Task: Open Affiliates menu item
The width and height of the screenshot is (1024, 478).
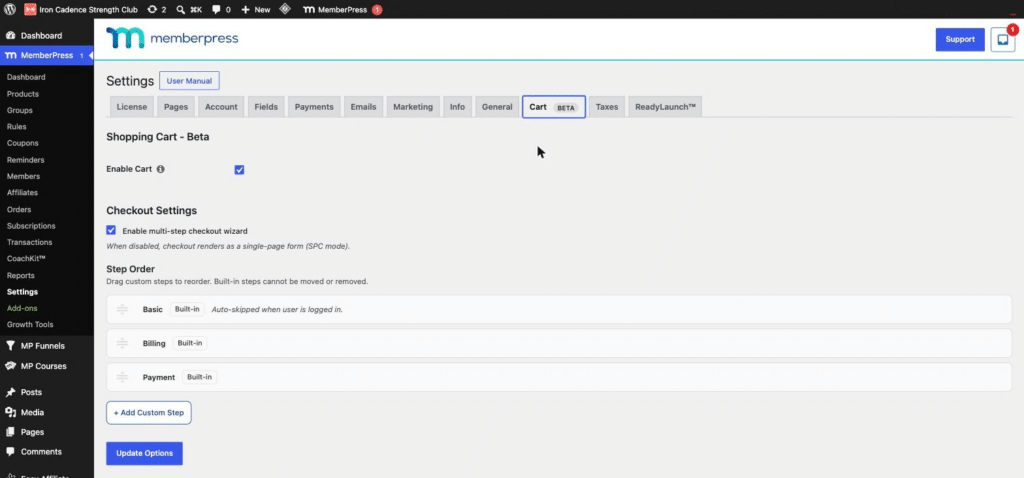Action: [22, 193]
